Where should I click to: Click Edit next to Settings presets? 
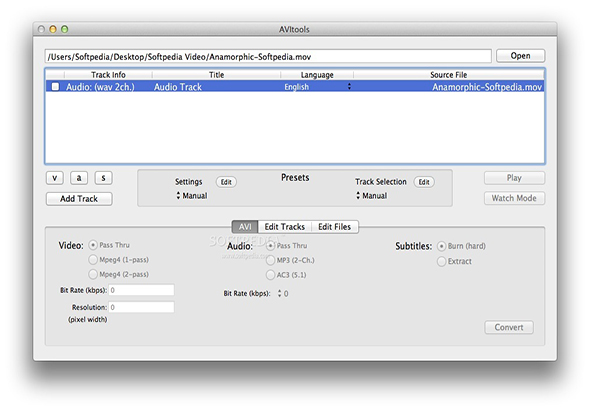226,182
